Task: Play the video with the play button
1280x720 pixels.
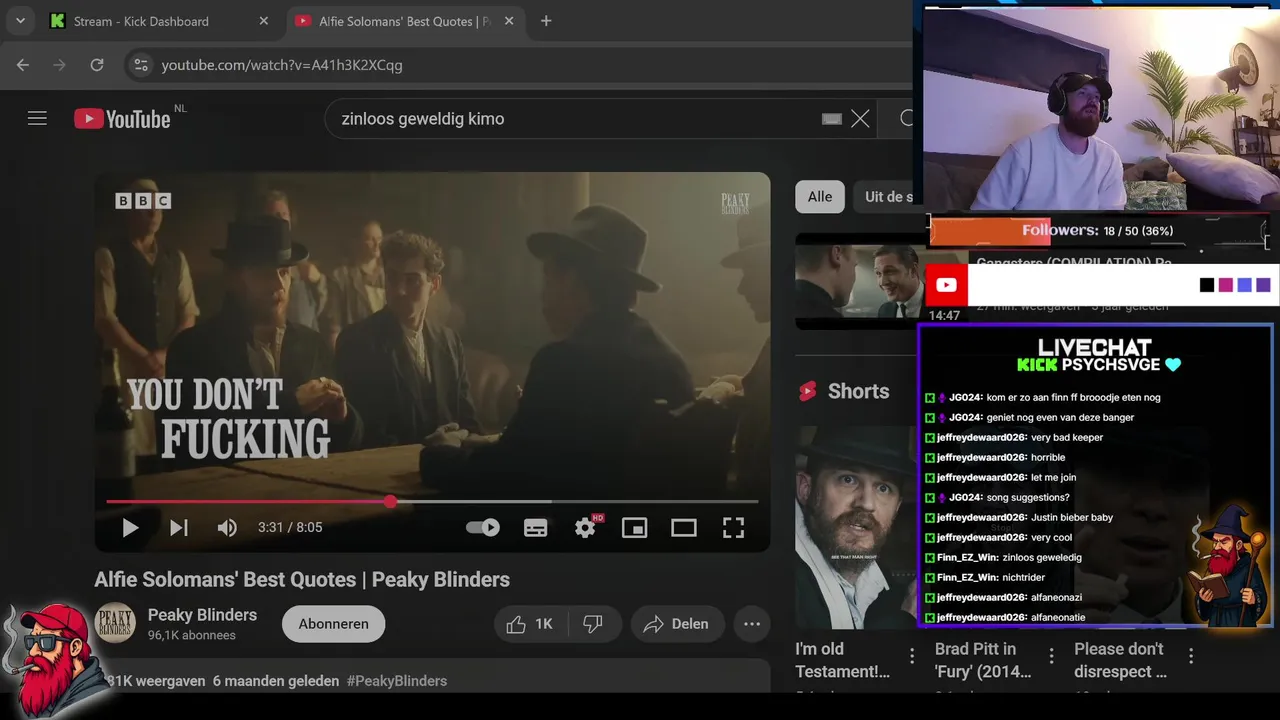Action: coord(130,528)
